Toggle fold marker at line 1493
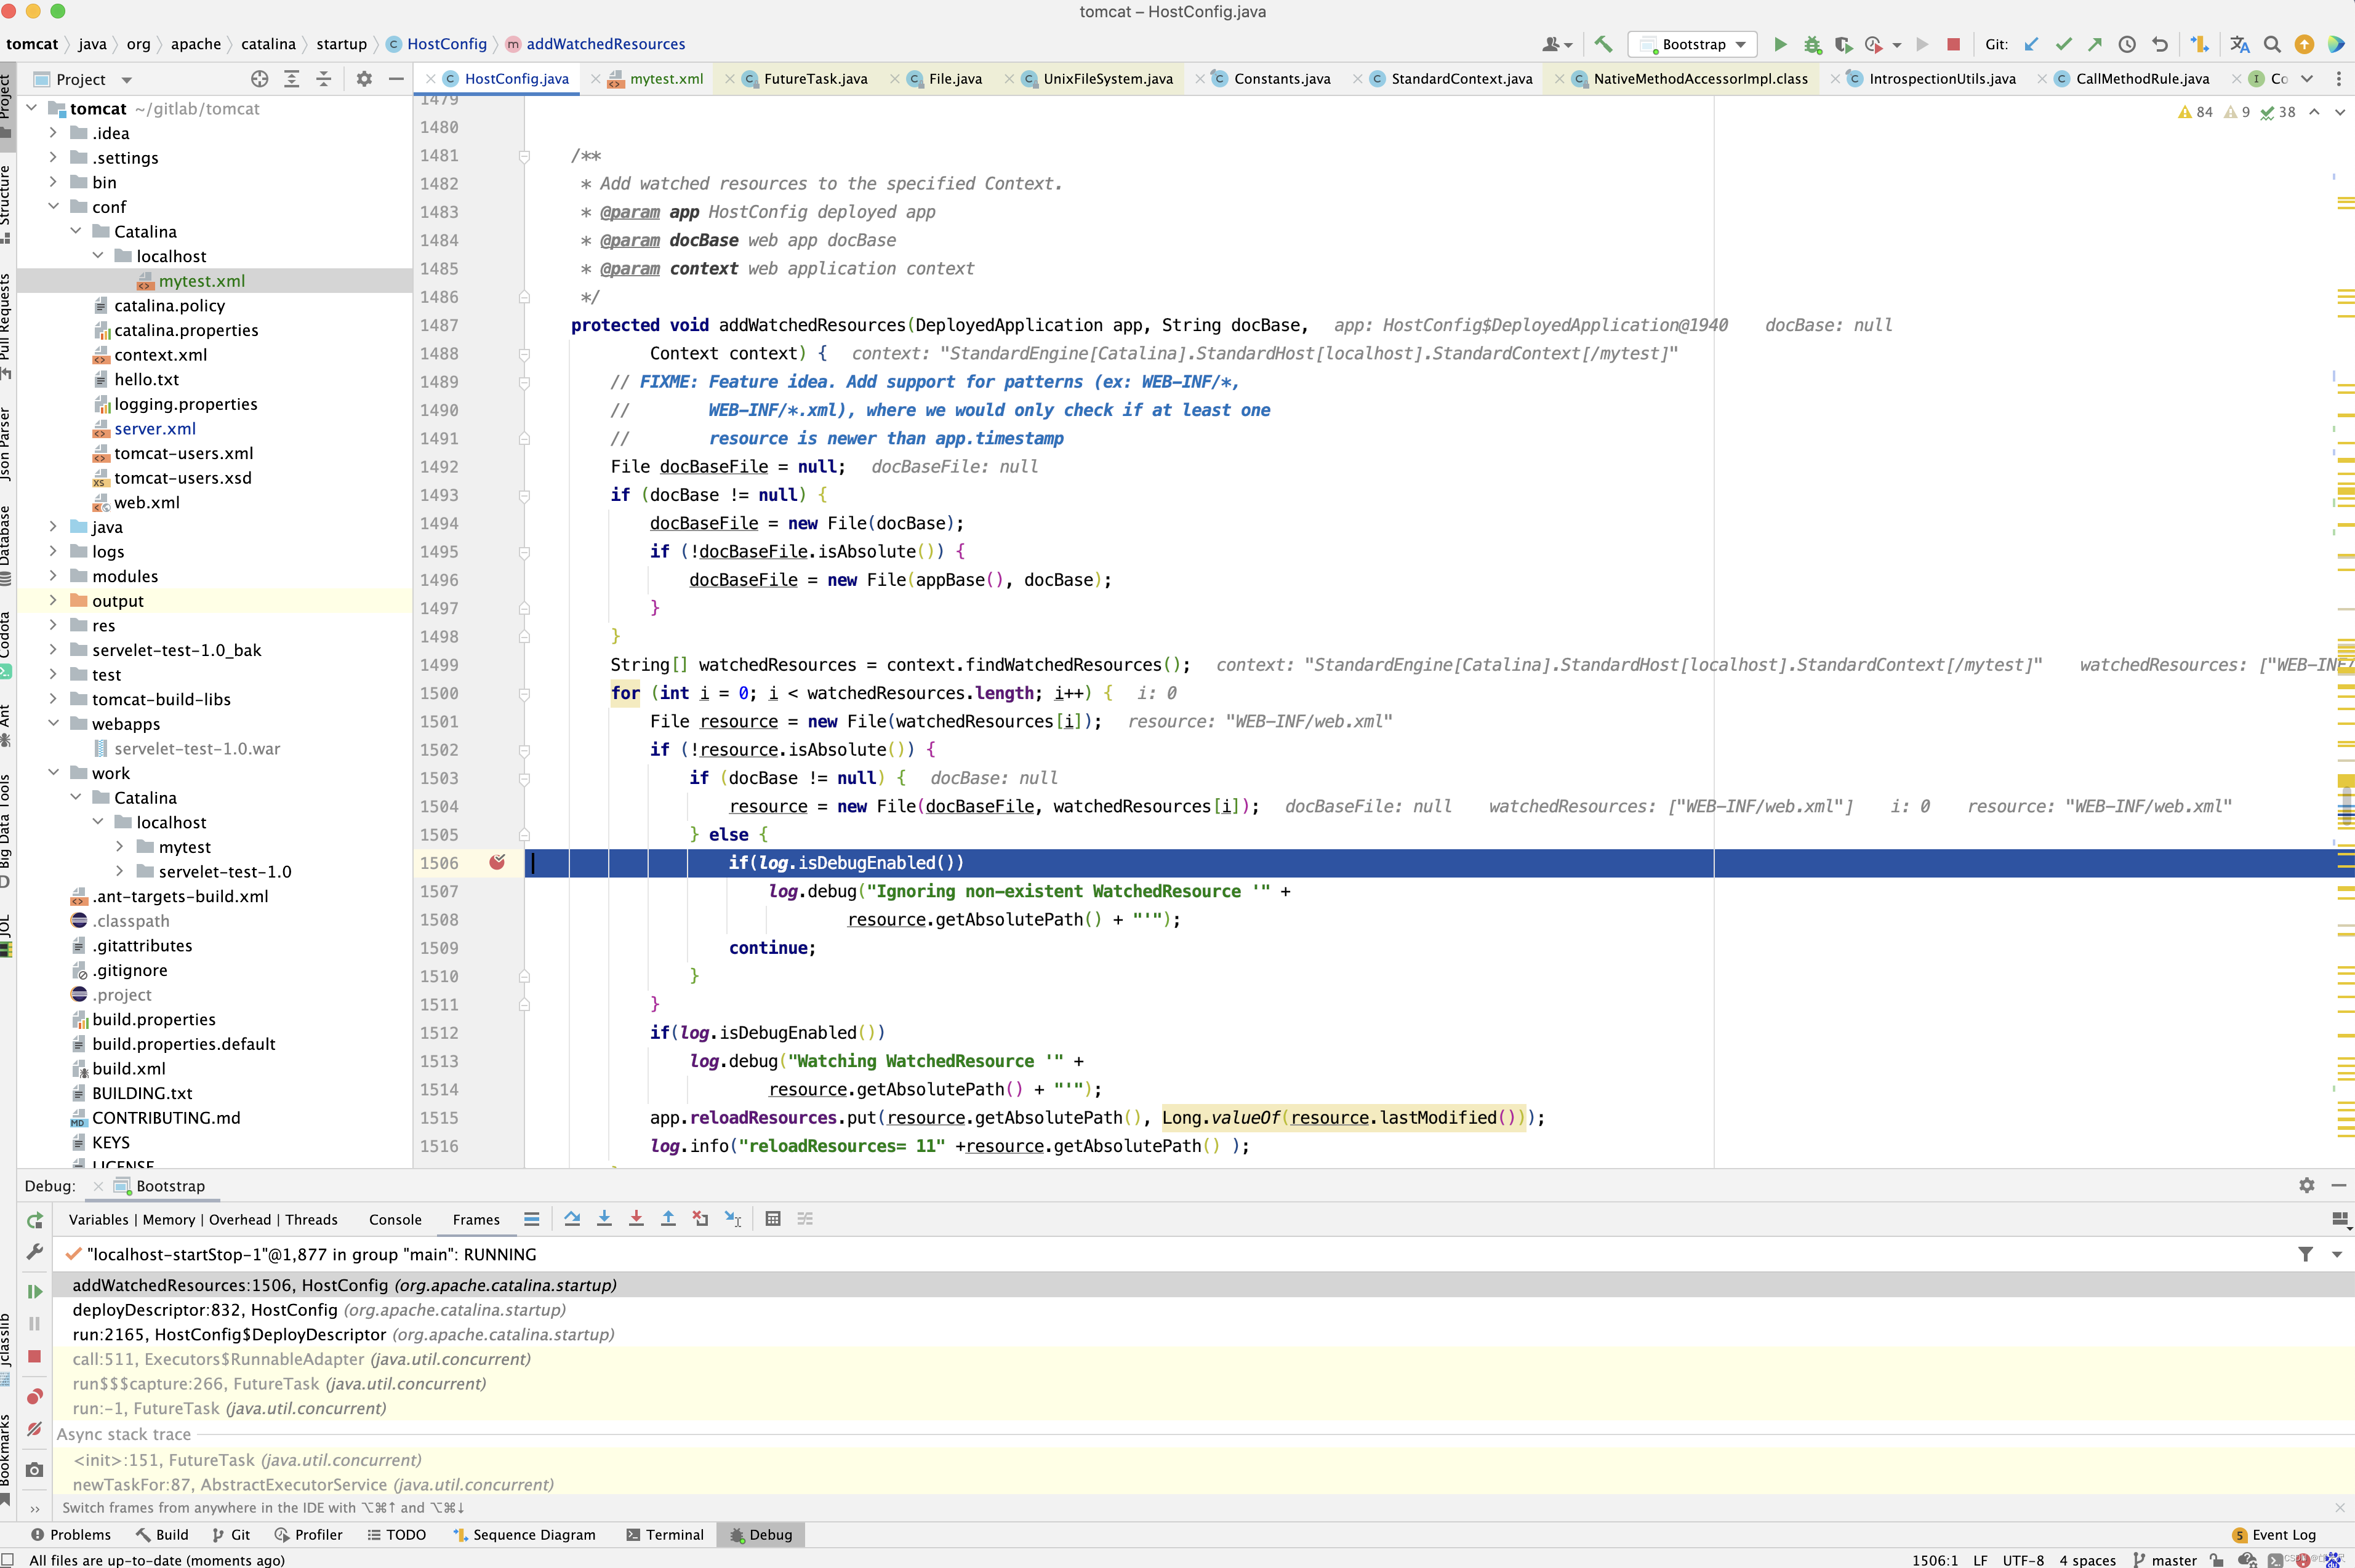Screen dimensions: 2355x1568 524,495
